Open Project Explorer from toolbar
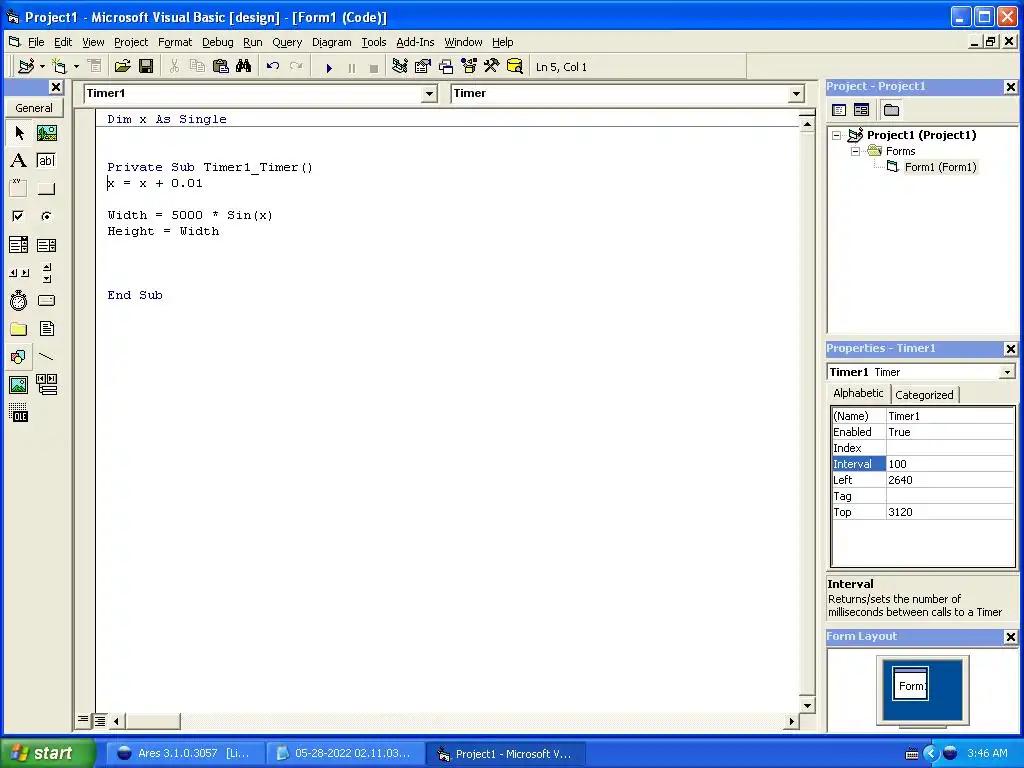The width and height of the screenshot is (1024, 768). [400, 67]
